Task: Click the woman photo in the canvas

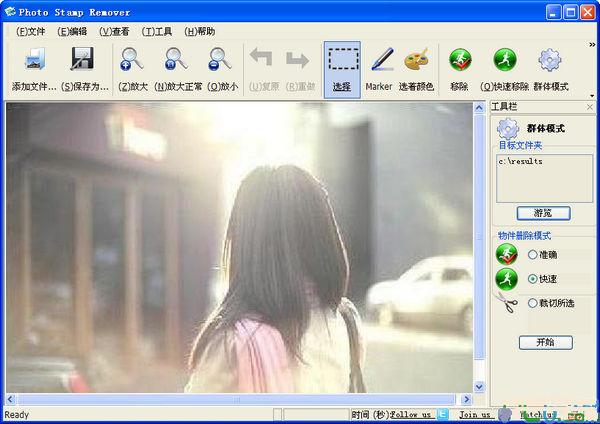Action: pos(239,247)
